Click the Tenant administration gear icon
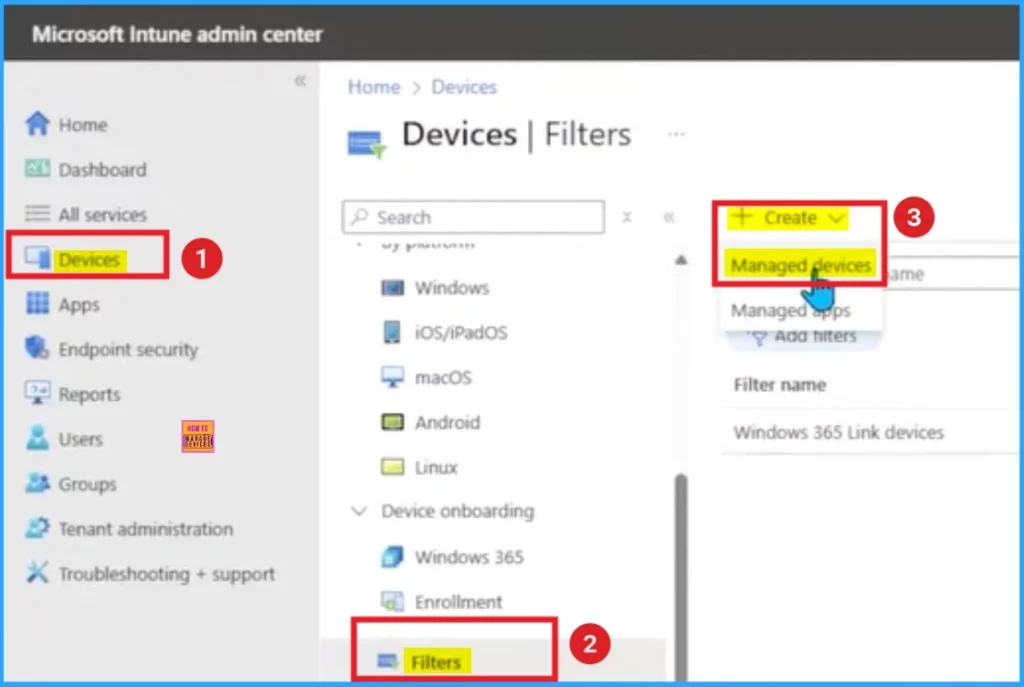Viewport: 1024px width, 687px height. pos(37,528)
